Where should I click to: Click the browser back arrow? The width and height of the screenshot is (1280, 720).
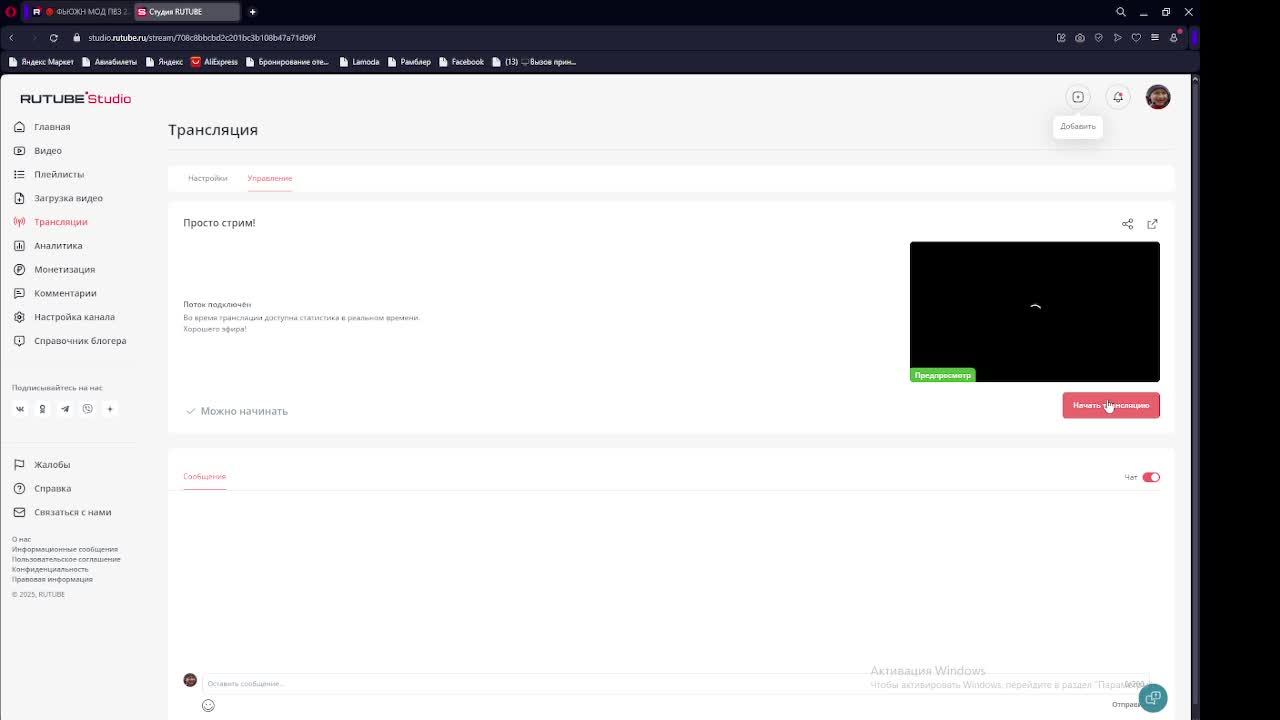point(11,38)
